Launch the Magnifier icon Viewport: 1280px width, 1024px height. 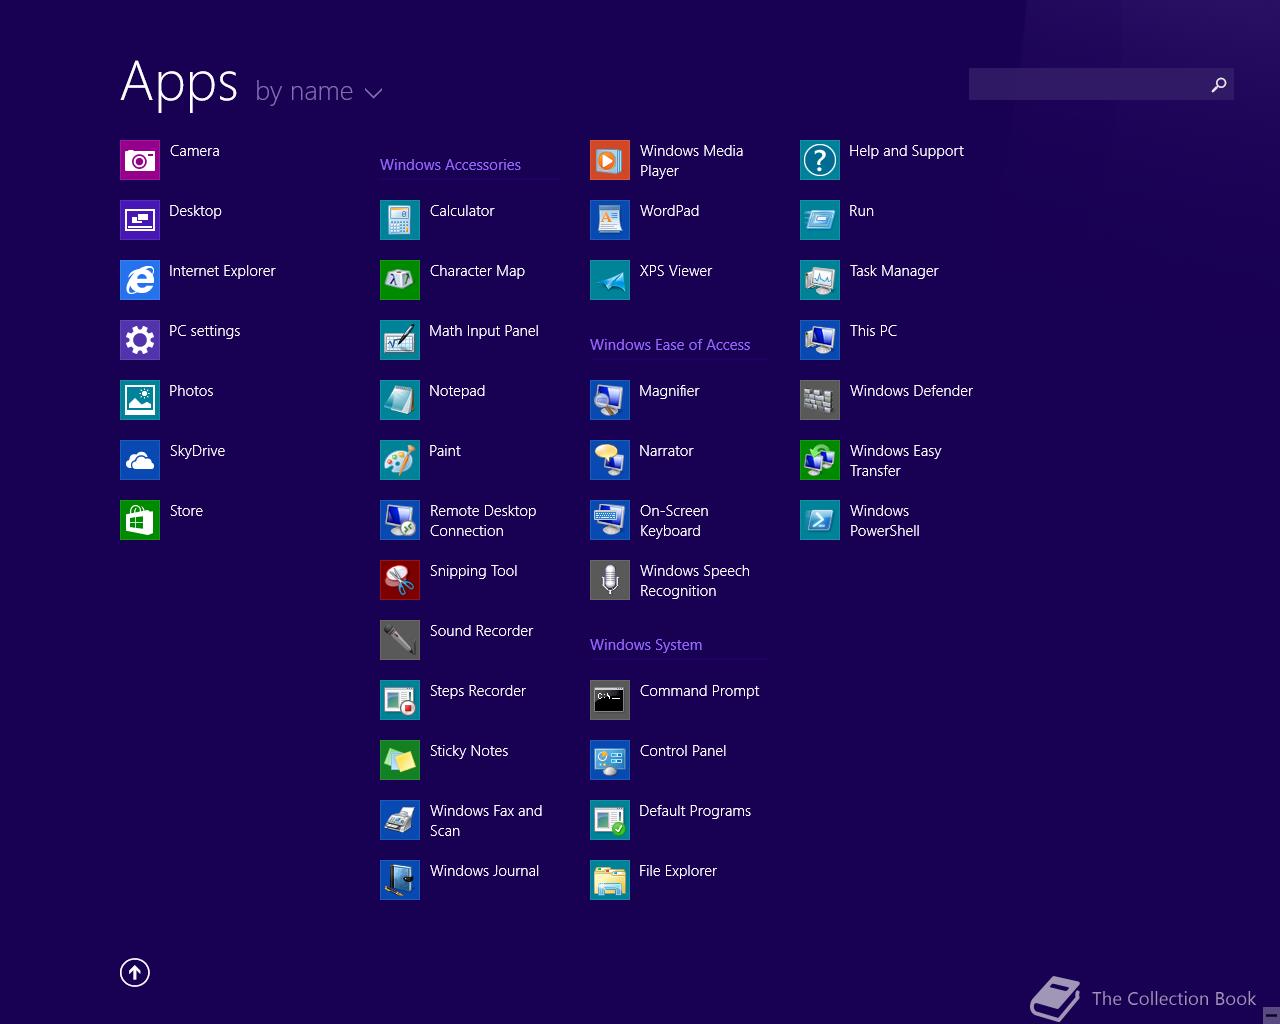[610, 400]
